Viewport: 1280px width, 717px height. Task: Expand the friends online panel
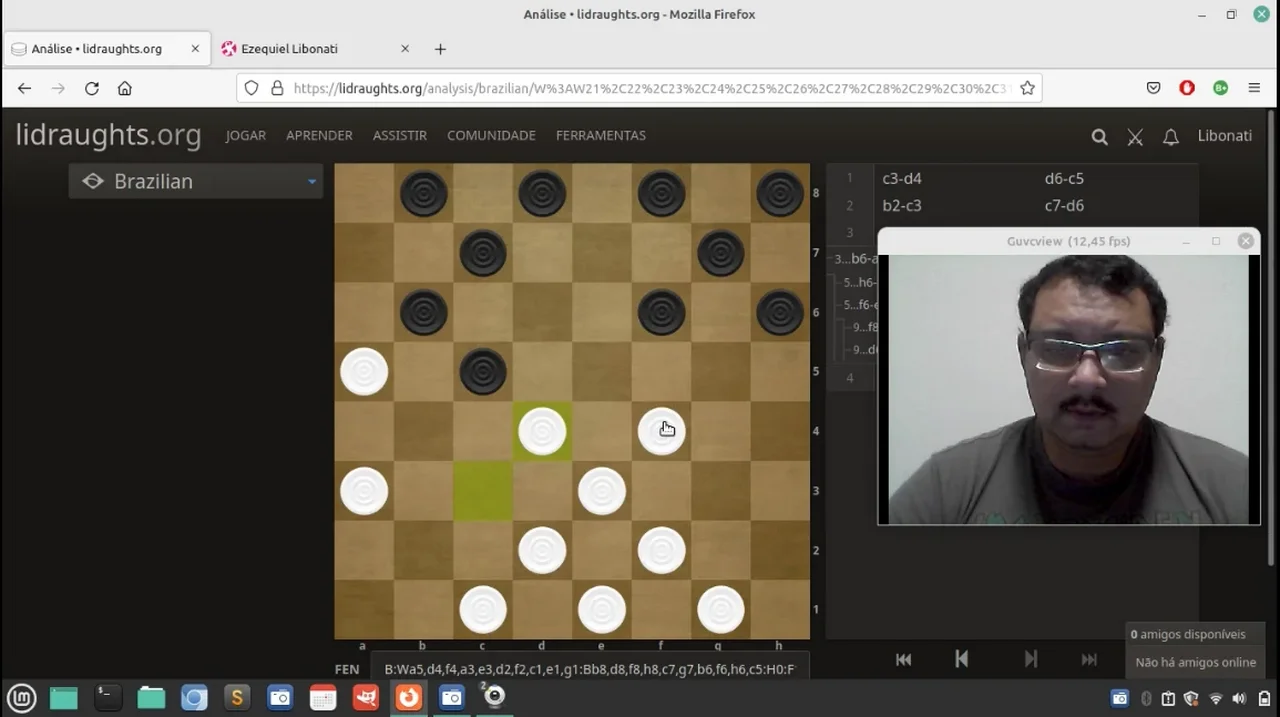(1194, 634)
